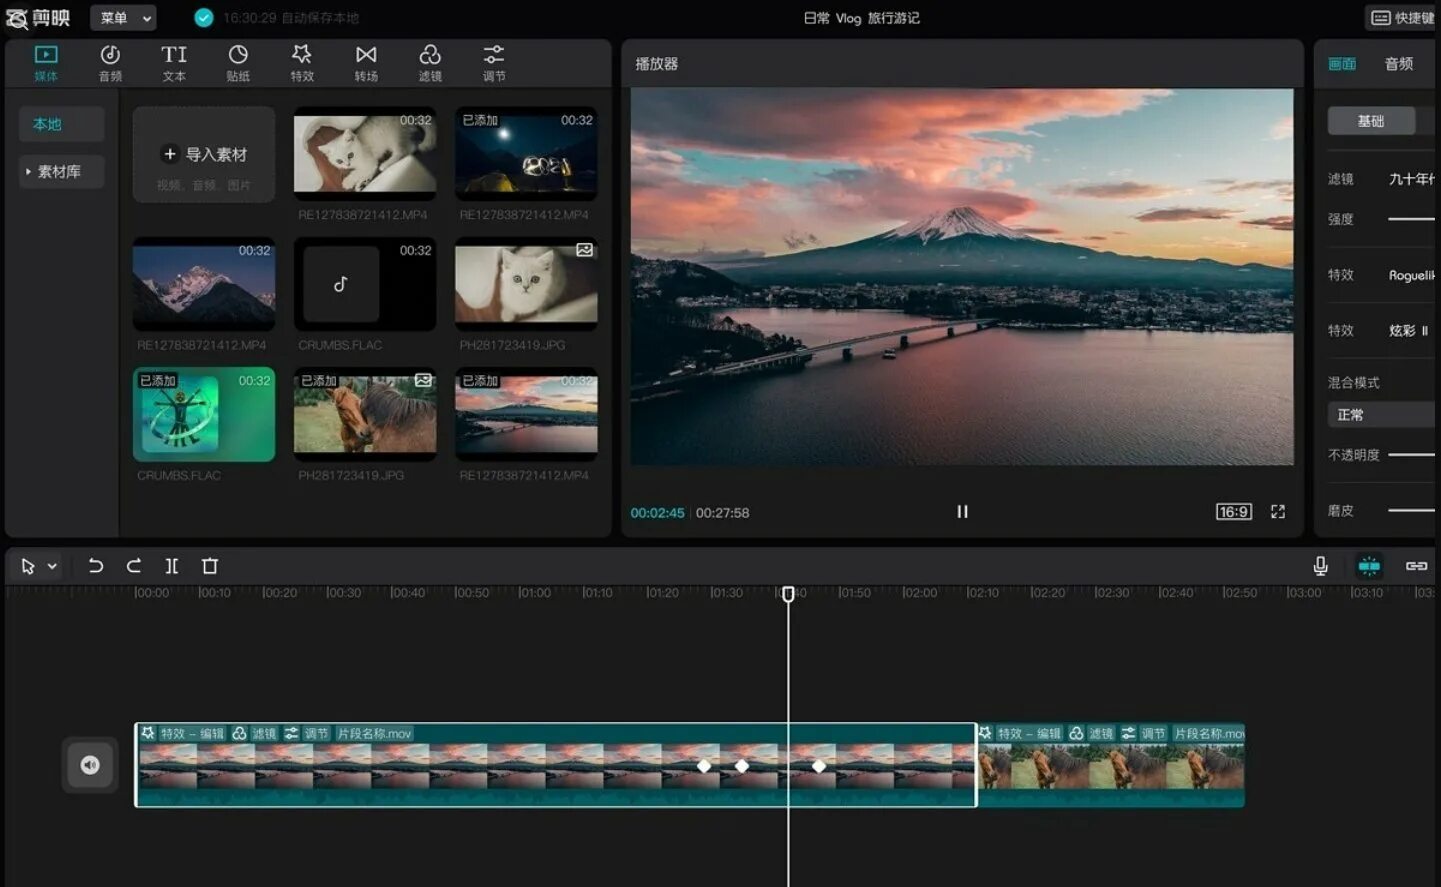Select the 基础 basic sub-tab
Screen dimensions: 1441x887
click(x=1371, y=121)
